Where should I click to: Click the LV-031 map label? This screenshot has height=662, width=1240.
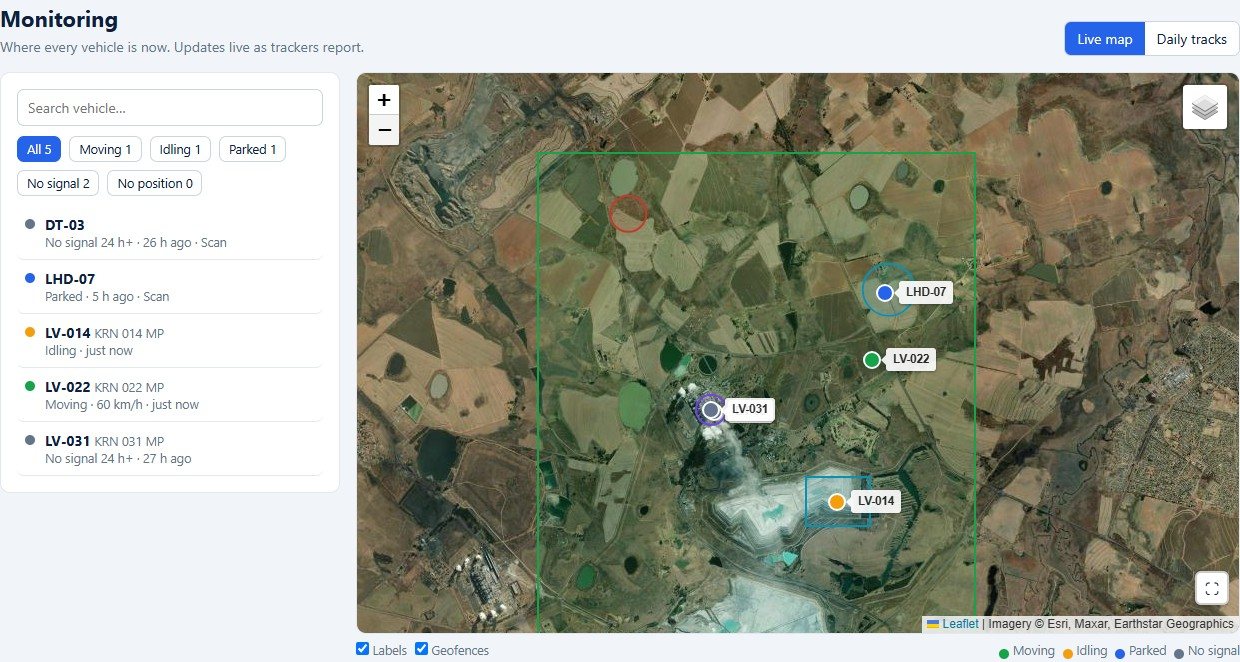[x=750, y=409]
